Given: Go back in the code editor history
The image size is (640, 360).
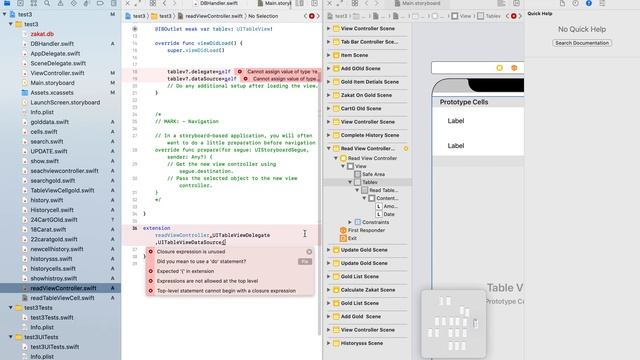Looking at the screenshot, I should coord(164,3).
